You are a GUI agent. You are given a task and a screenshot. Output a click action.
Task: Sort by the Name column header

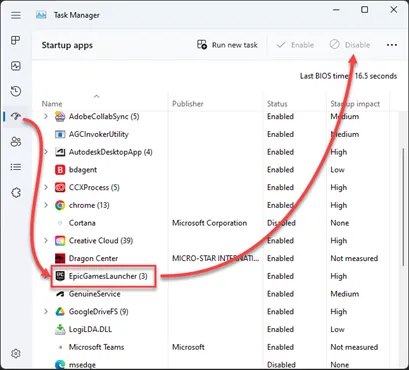click(52, 104)
